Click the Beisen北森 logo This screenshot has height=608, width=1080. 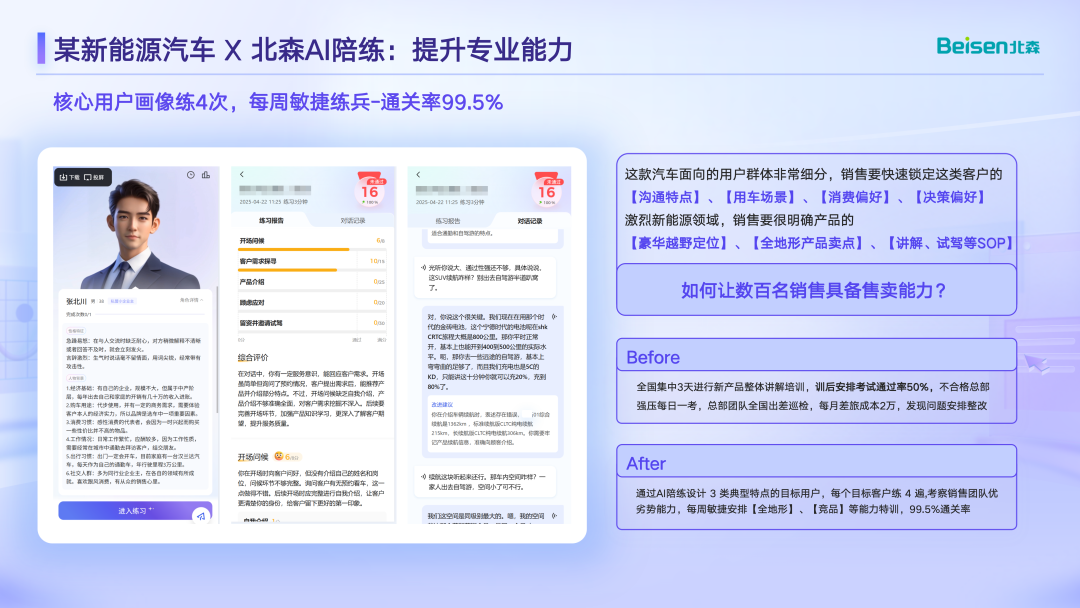click(988, 47)
